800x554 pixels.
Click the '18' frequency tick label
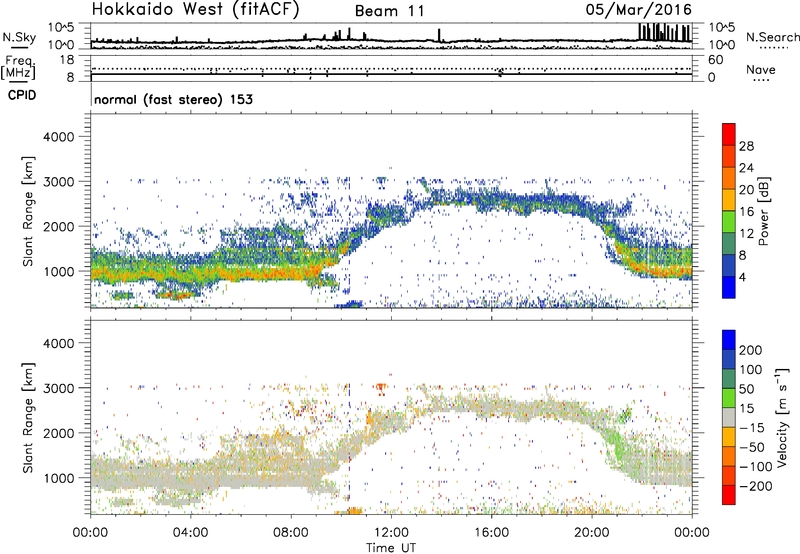[67, 60]
